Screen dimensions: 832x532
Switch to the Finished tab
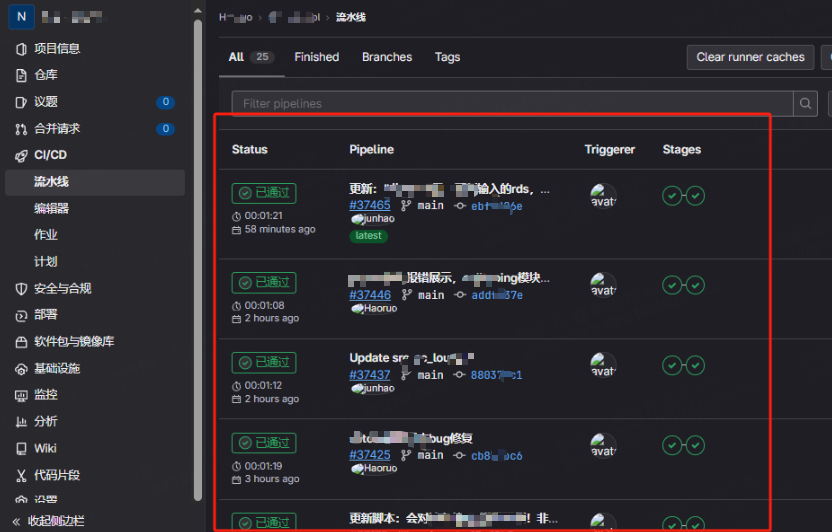(317, 57)
